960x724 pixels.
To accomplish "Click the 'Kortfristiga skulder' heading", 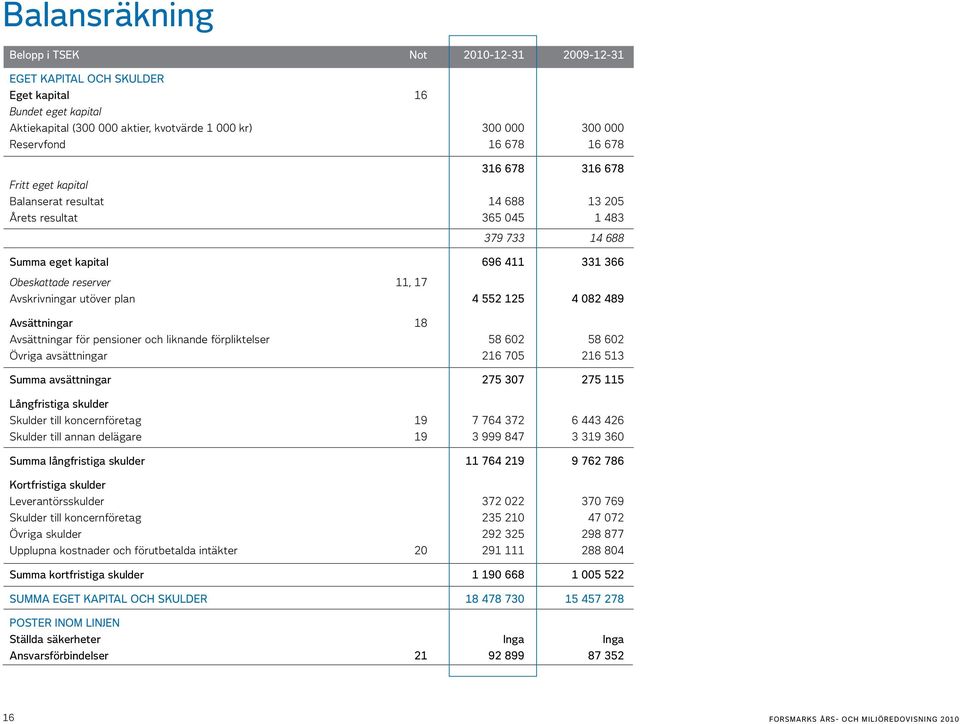I will 57,485.
